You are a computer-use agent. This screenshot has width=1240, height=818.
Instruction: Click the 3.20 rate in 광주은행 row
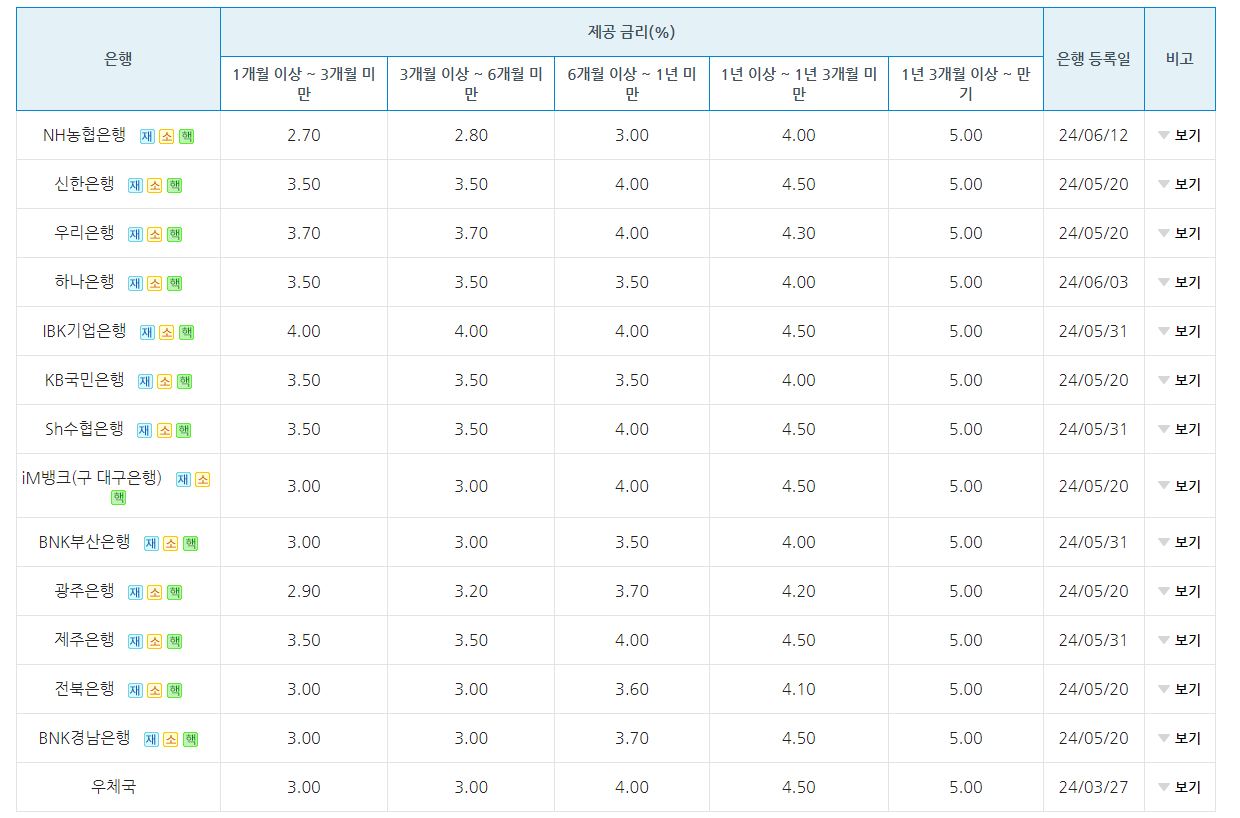coord(471,591)
